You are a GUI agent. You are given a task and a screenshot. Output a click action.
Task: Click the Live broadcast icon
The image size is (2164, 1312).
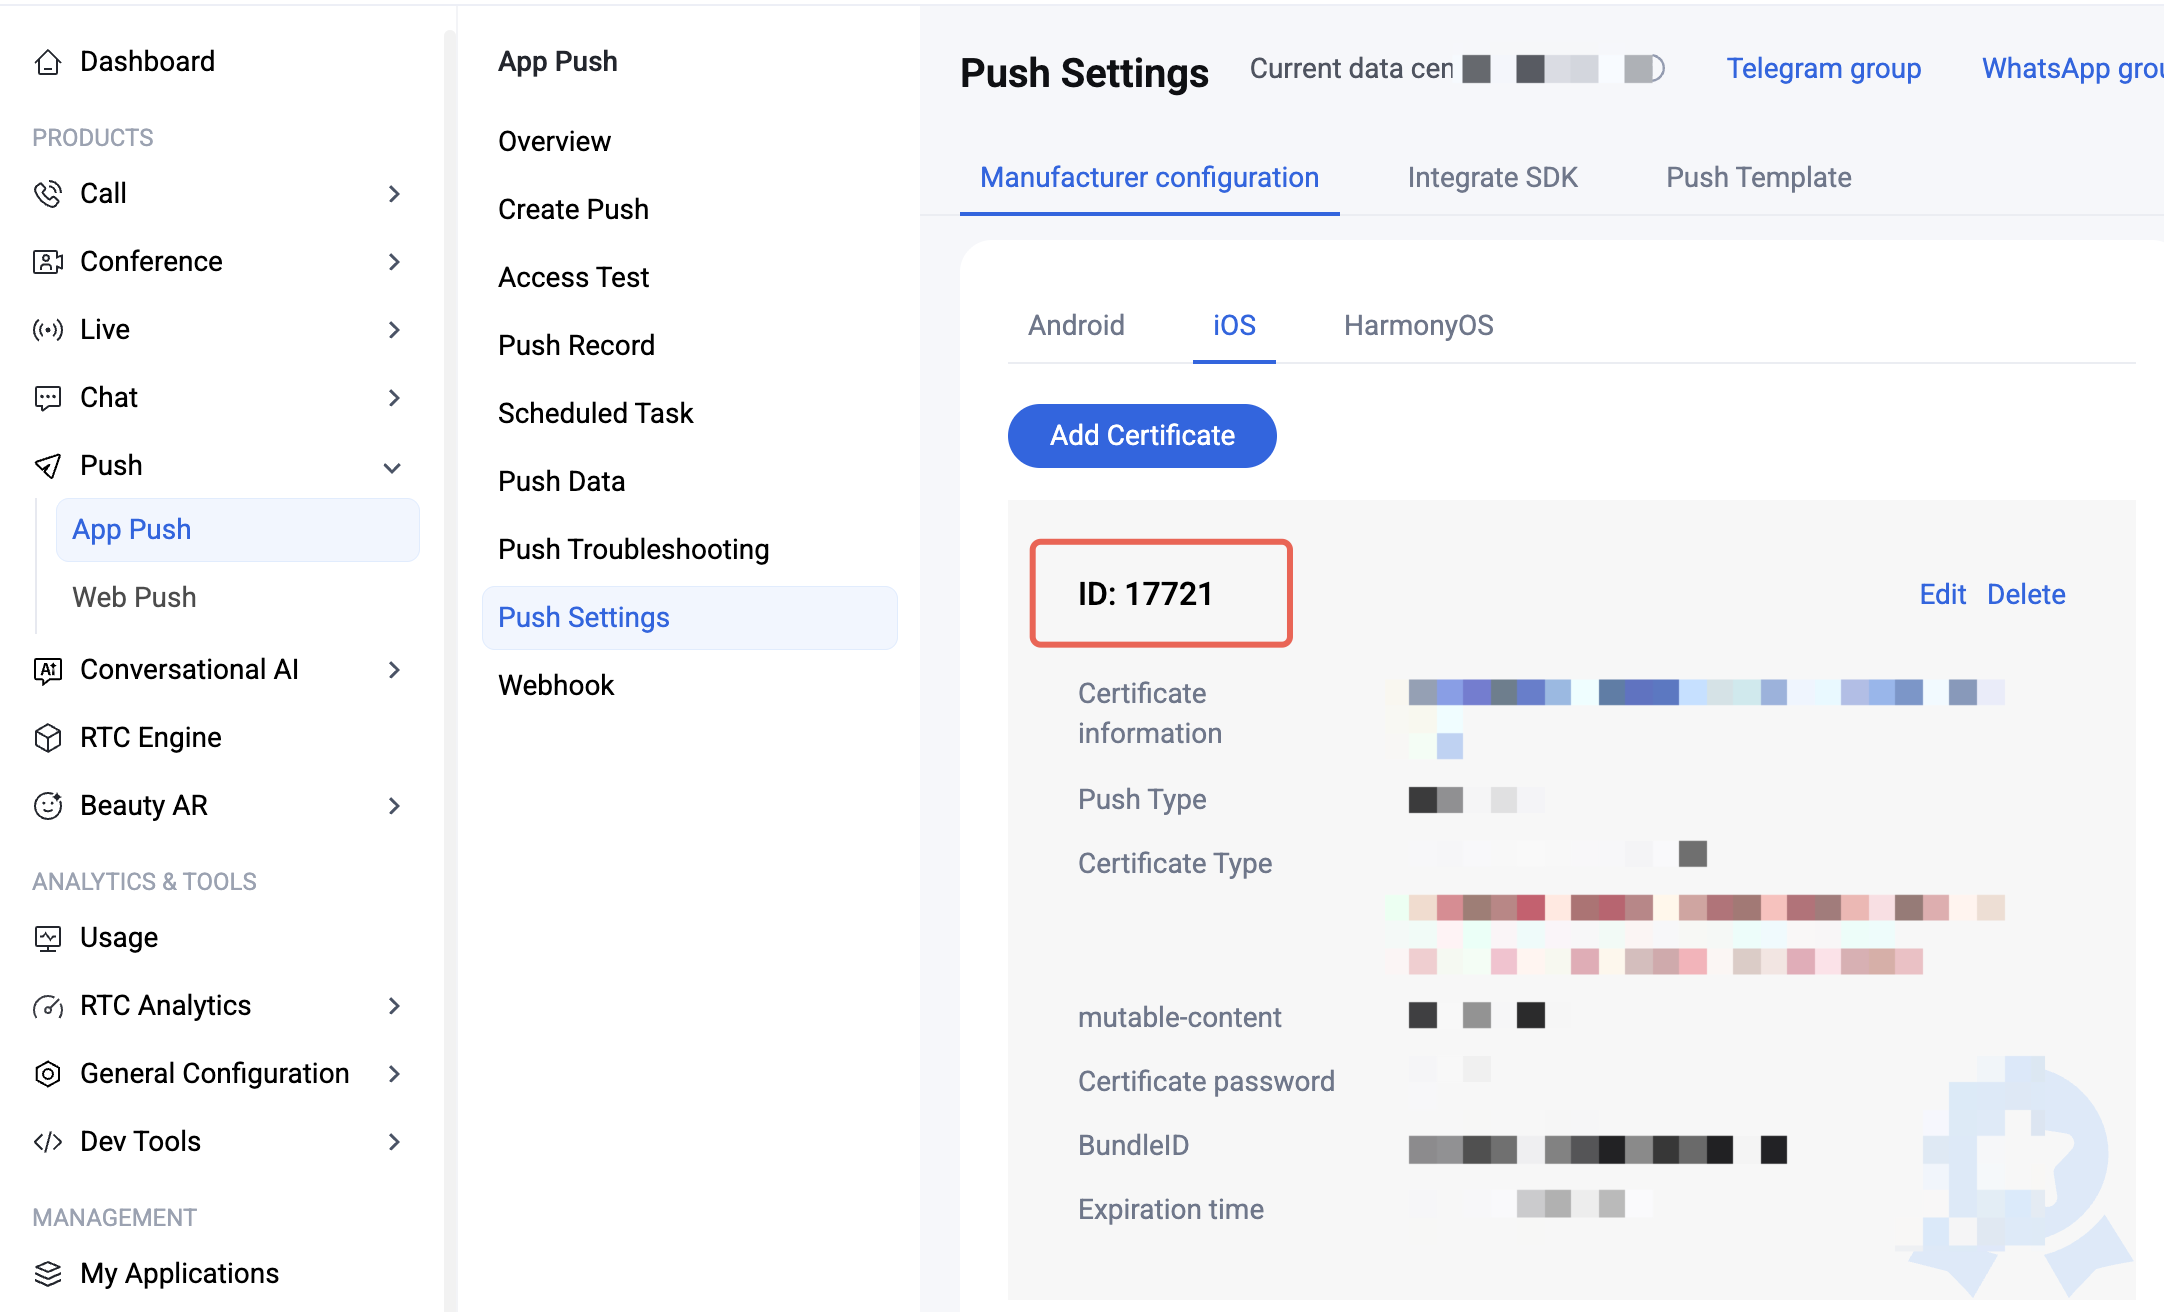point(48,330)
